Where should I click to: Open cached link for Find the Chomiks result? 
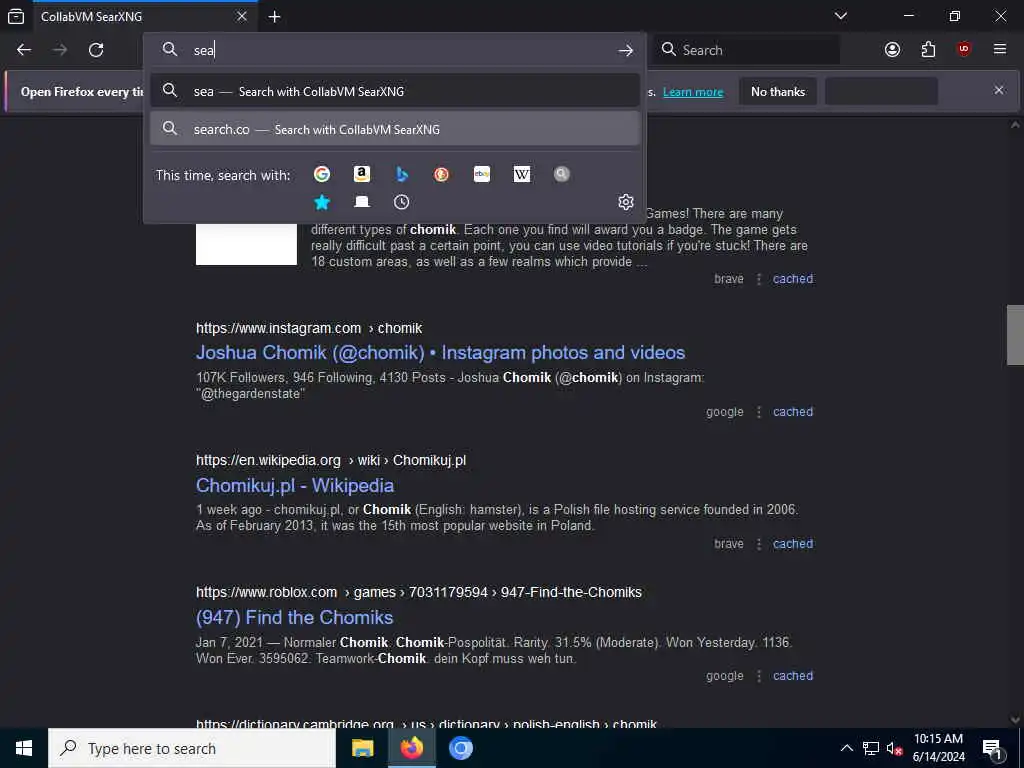pos(793,676)
